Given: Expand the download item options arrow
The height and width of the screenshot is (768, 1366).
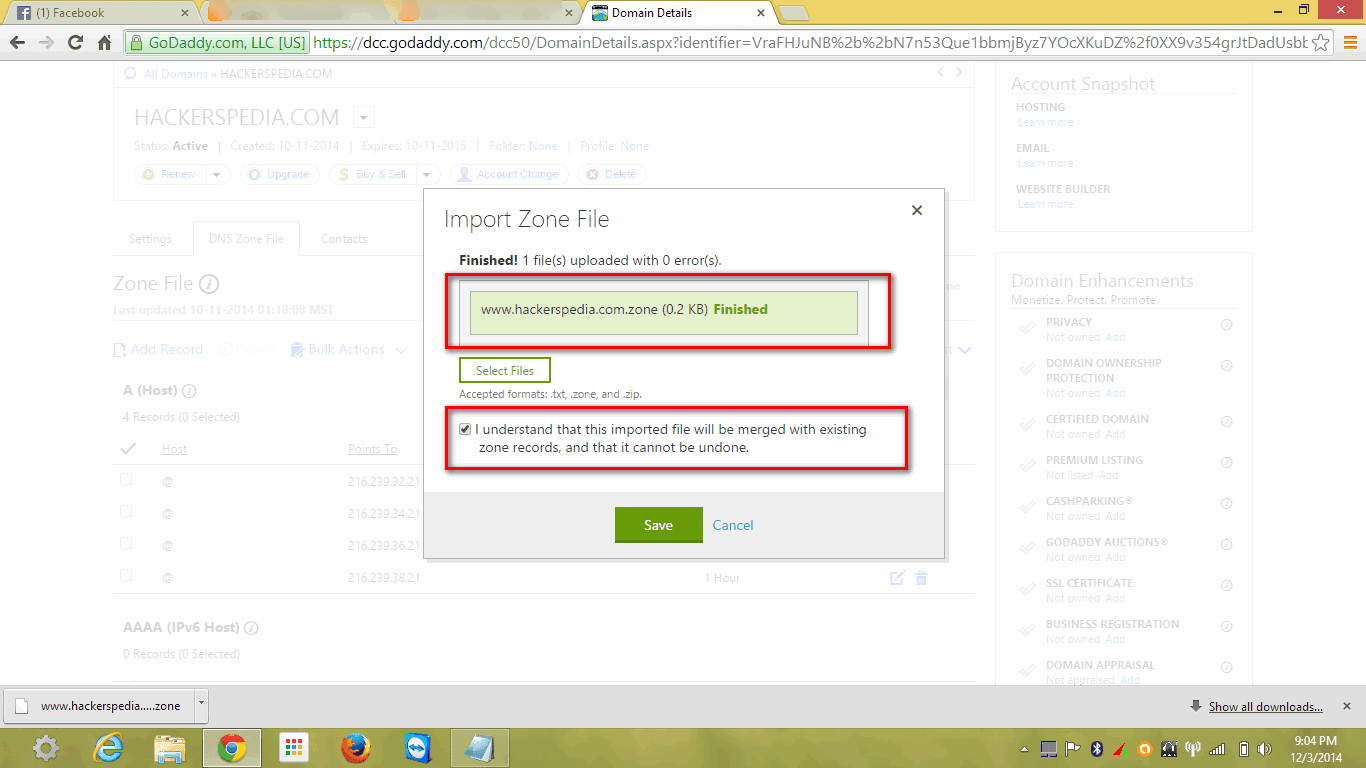Looking at the screenshot, I should (x=201, y=705).
